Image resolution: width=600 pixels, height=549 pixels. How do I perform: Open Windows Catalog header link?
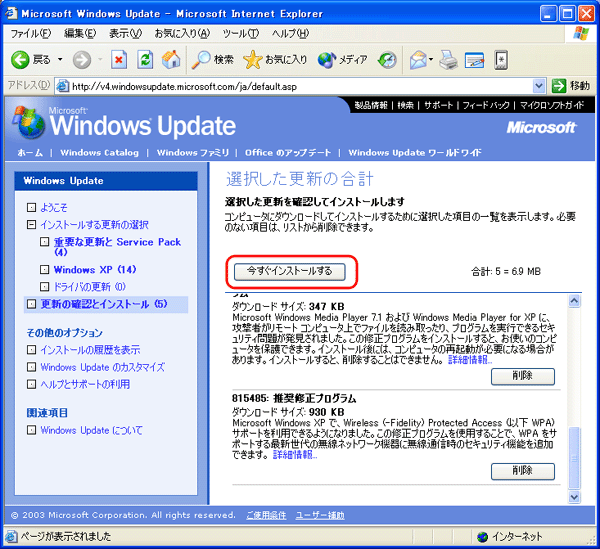pyautogui.click(x=99, y=153)
